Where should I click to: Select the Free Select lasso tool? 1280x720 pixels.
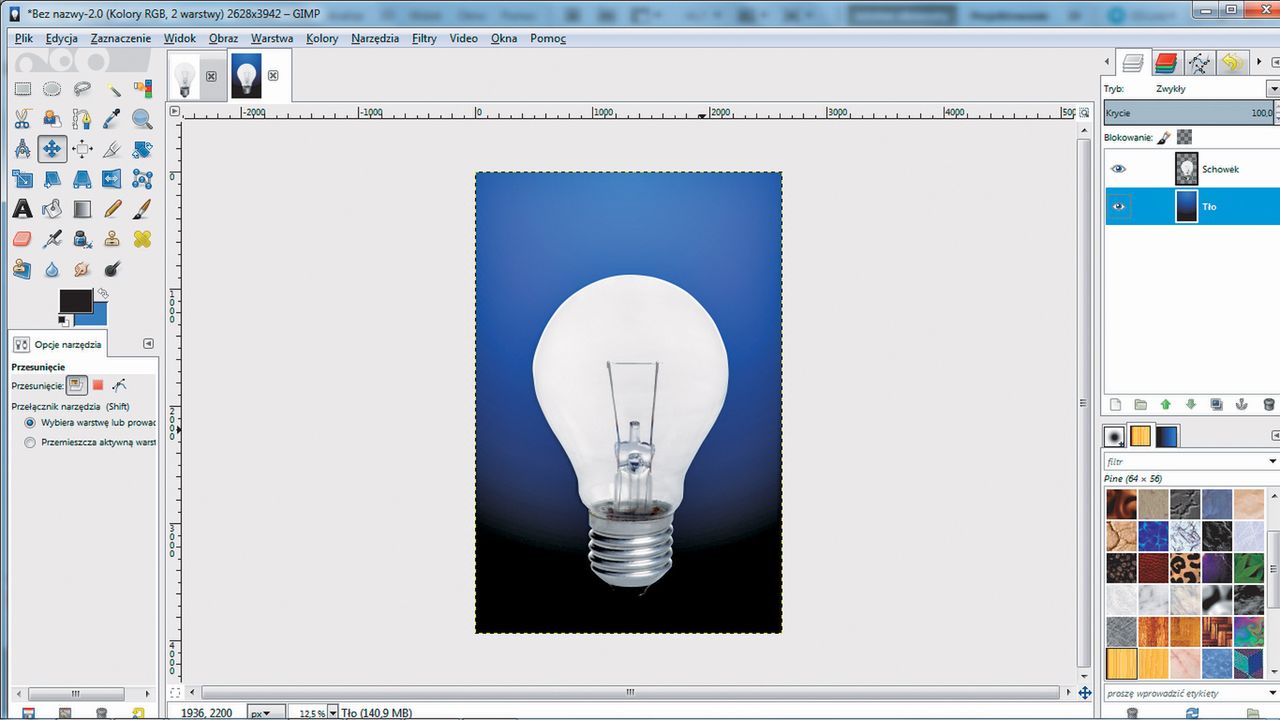[82, 90]
